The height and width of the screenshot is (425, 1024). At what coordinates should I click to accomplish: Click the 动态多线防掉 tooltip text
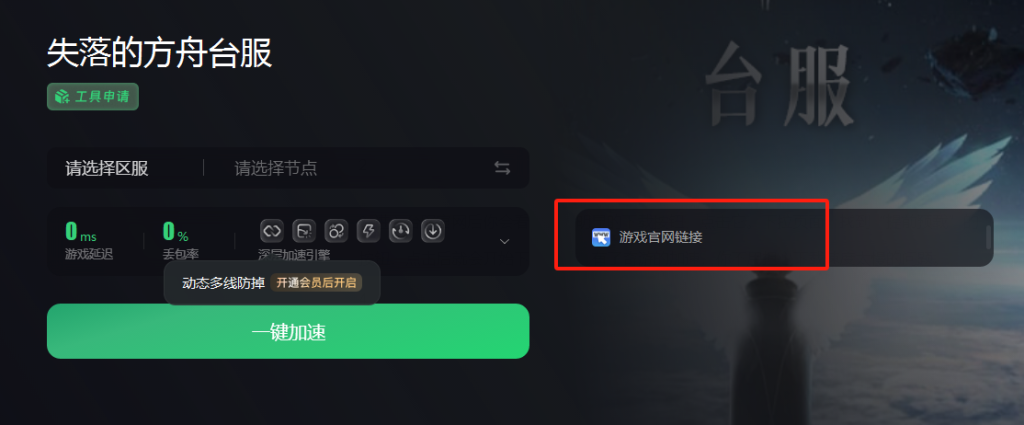223,283
